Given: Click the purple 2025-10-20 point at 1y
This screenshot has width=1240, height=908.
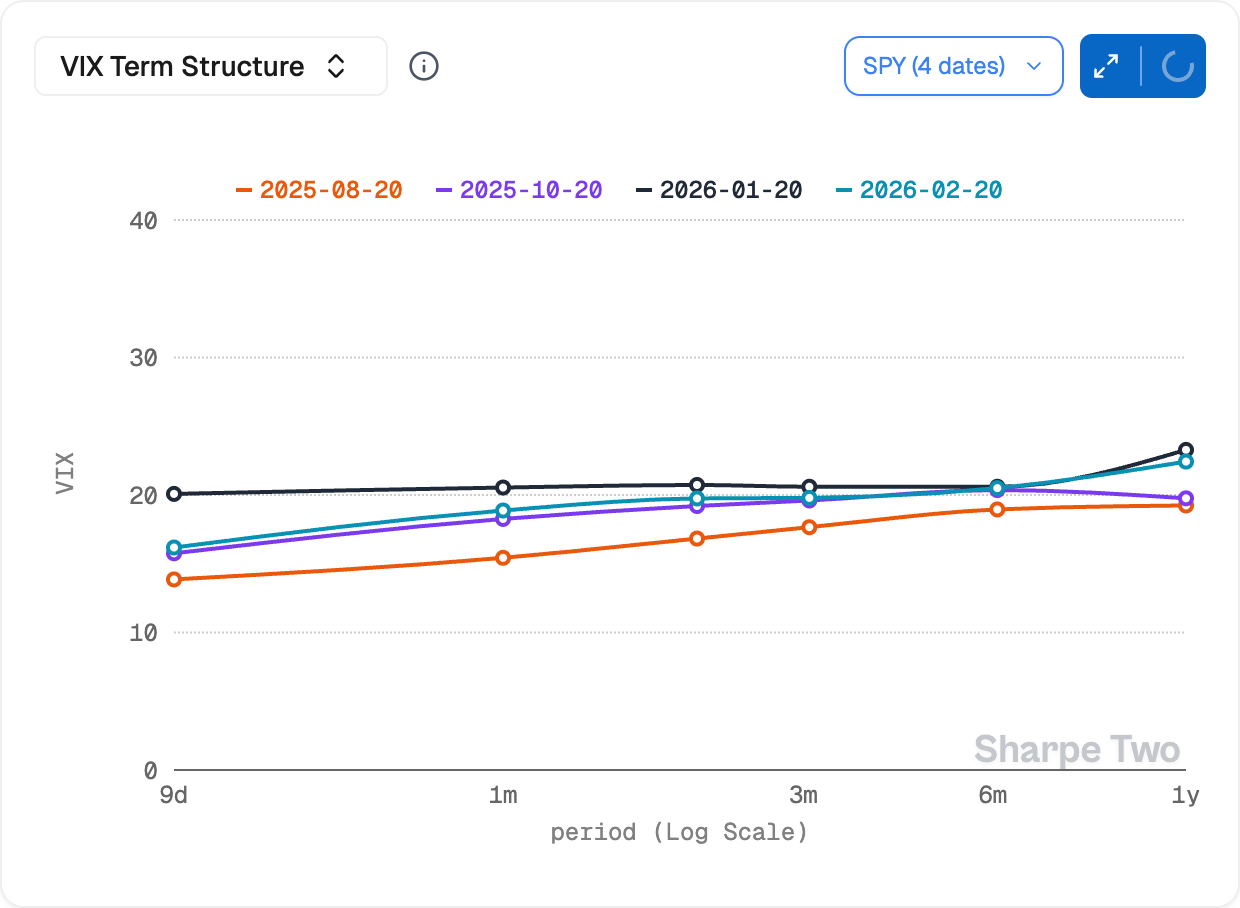Looking at the screenshot, I should (1186, 498).
